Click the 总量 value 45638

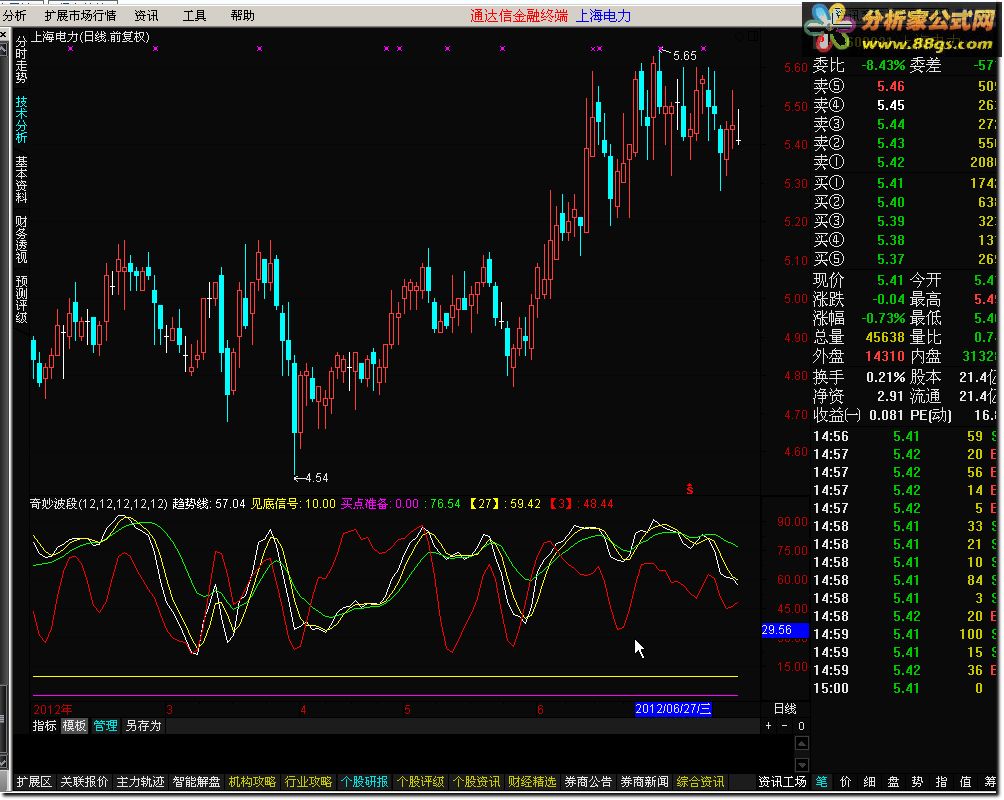tap(885, 338)
